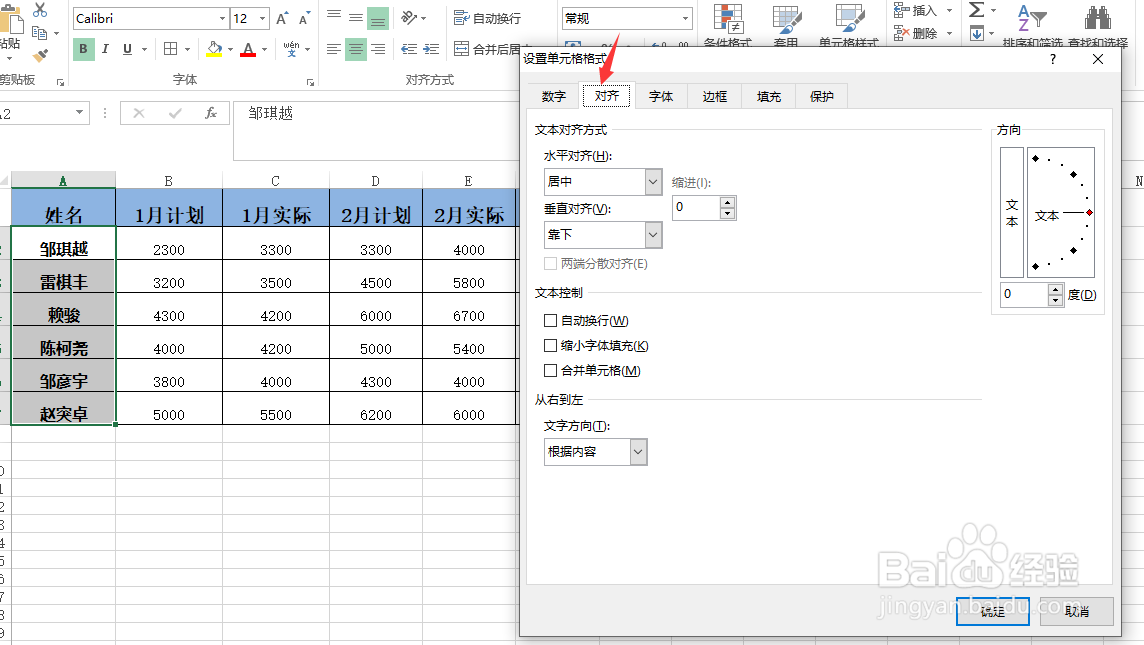
Task: Open the 垂直对齐 vertical alignment dropdown
Action: point(653,235)
